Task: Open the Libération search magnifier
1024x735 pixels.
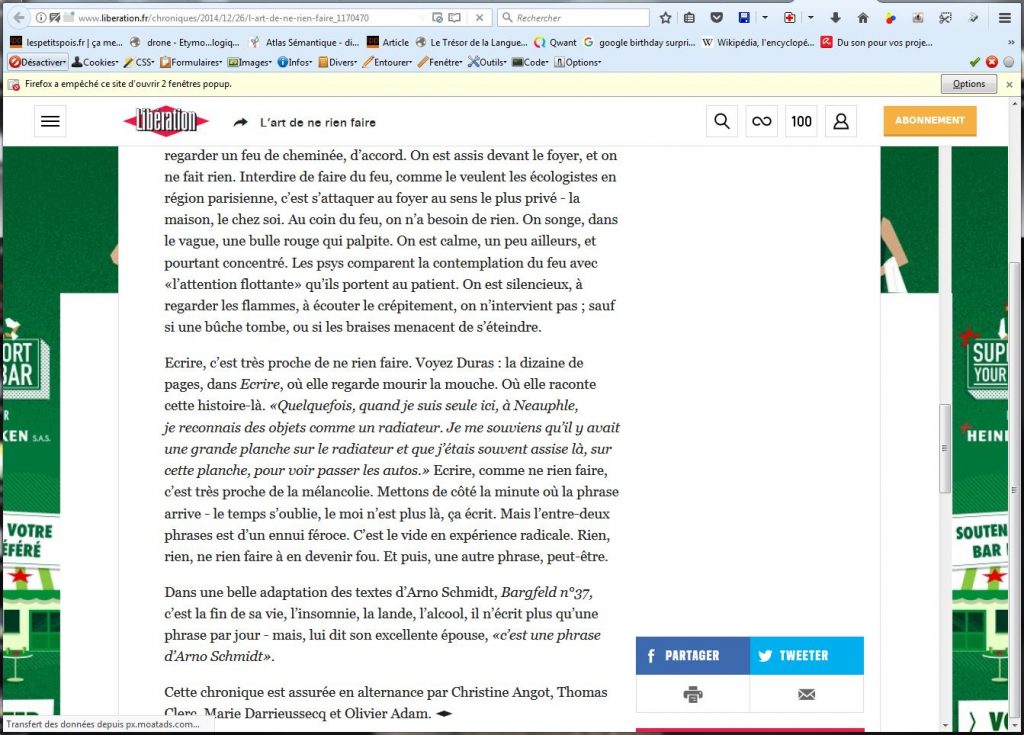Action: coord(722,122)
